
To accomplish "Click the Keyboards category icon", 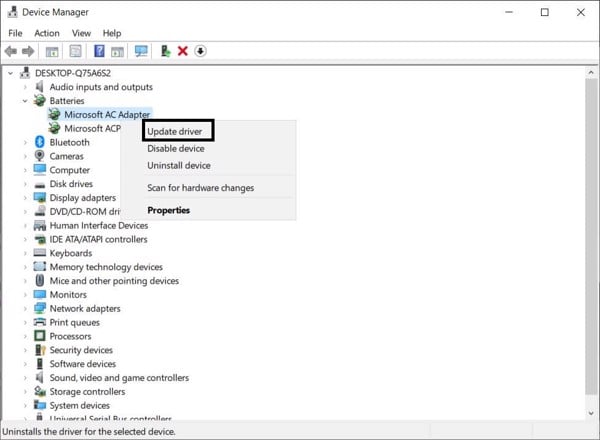I will (40, 253).
